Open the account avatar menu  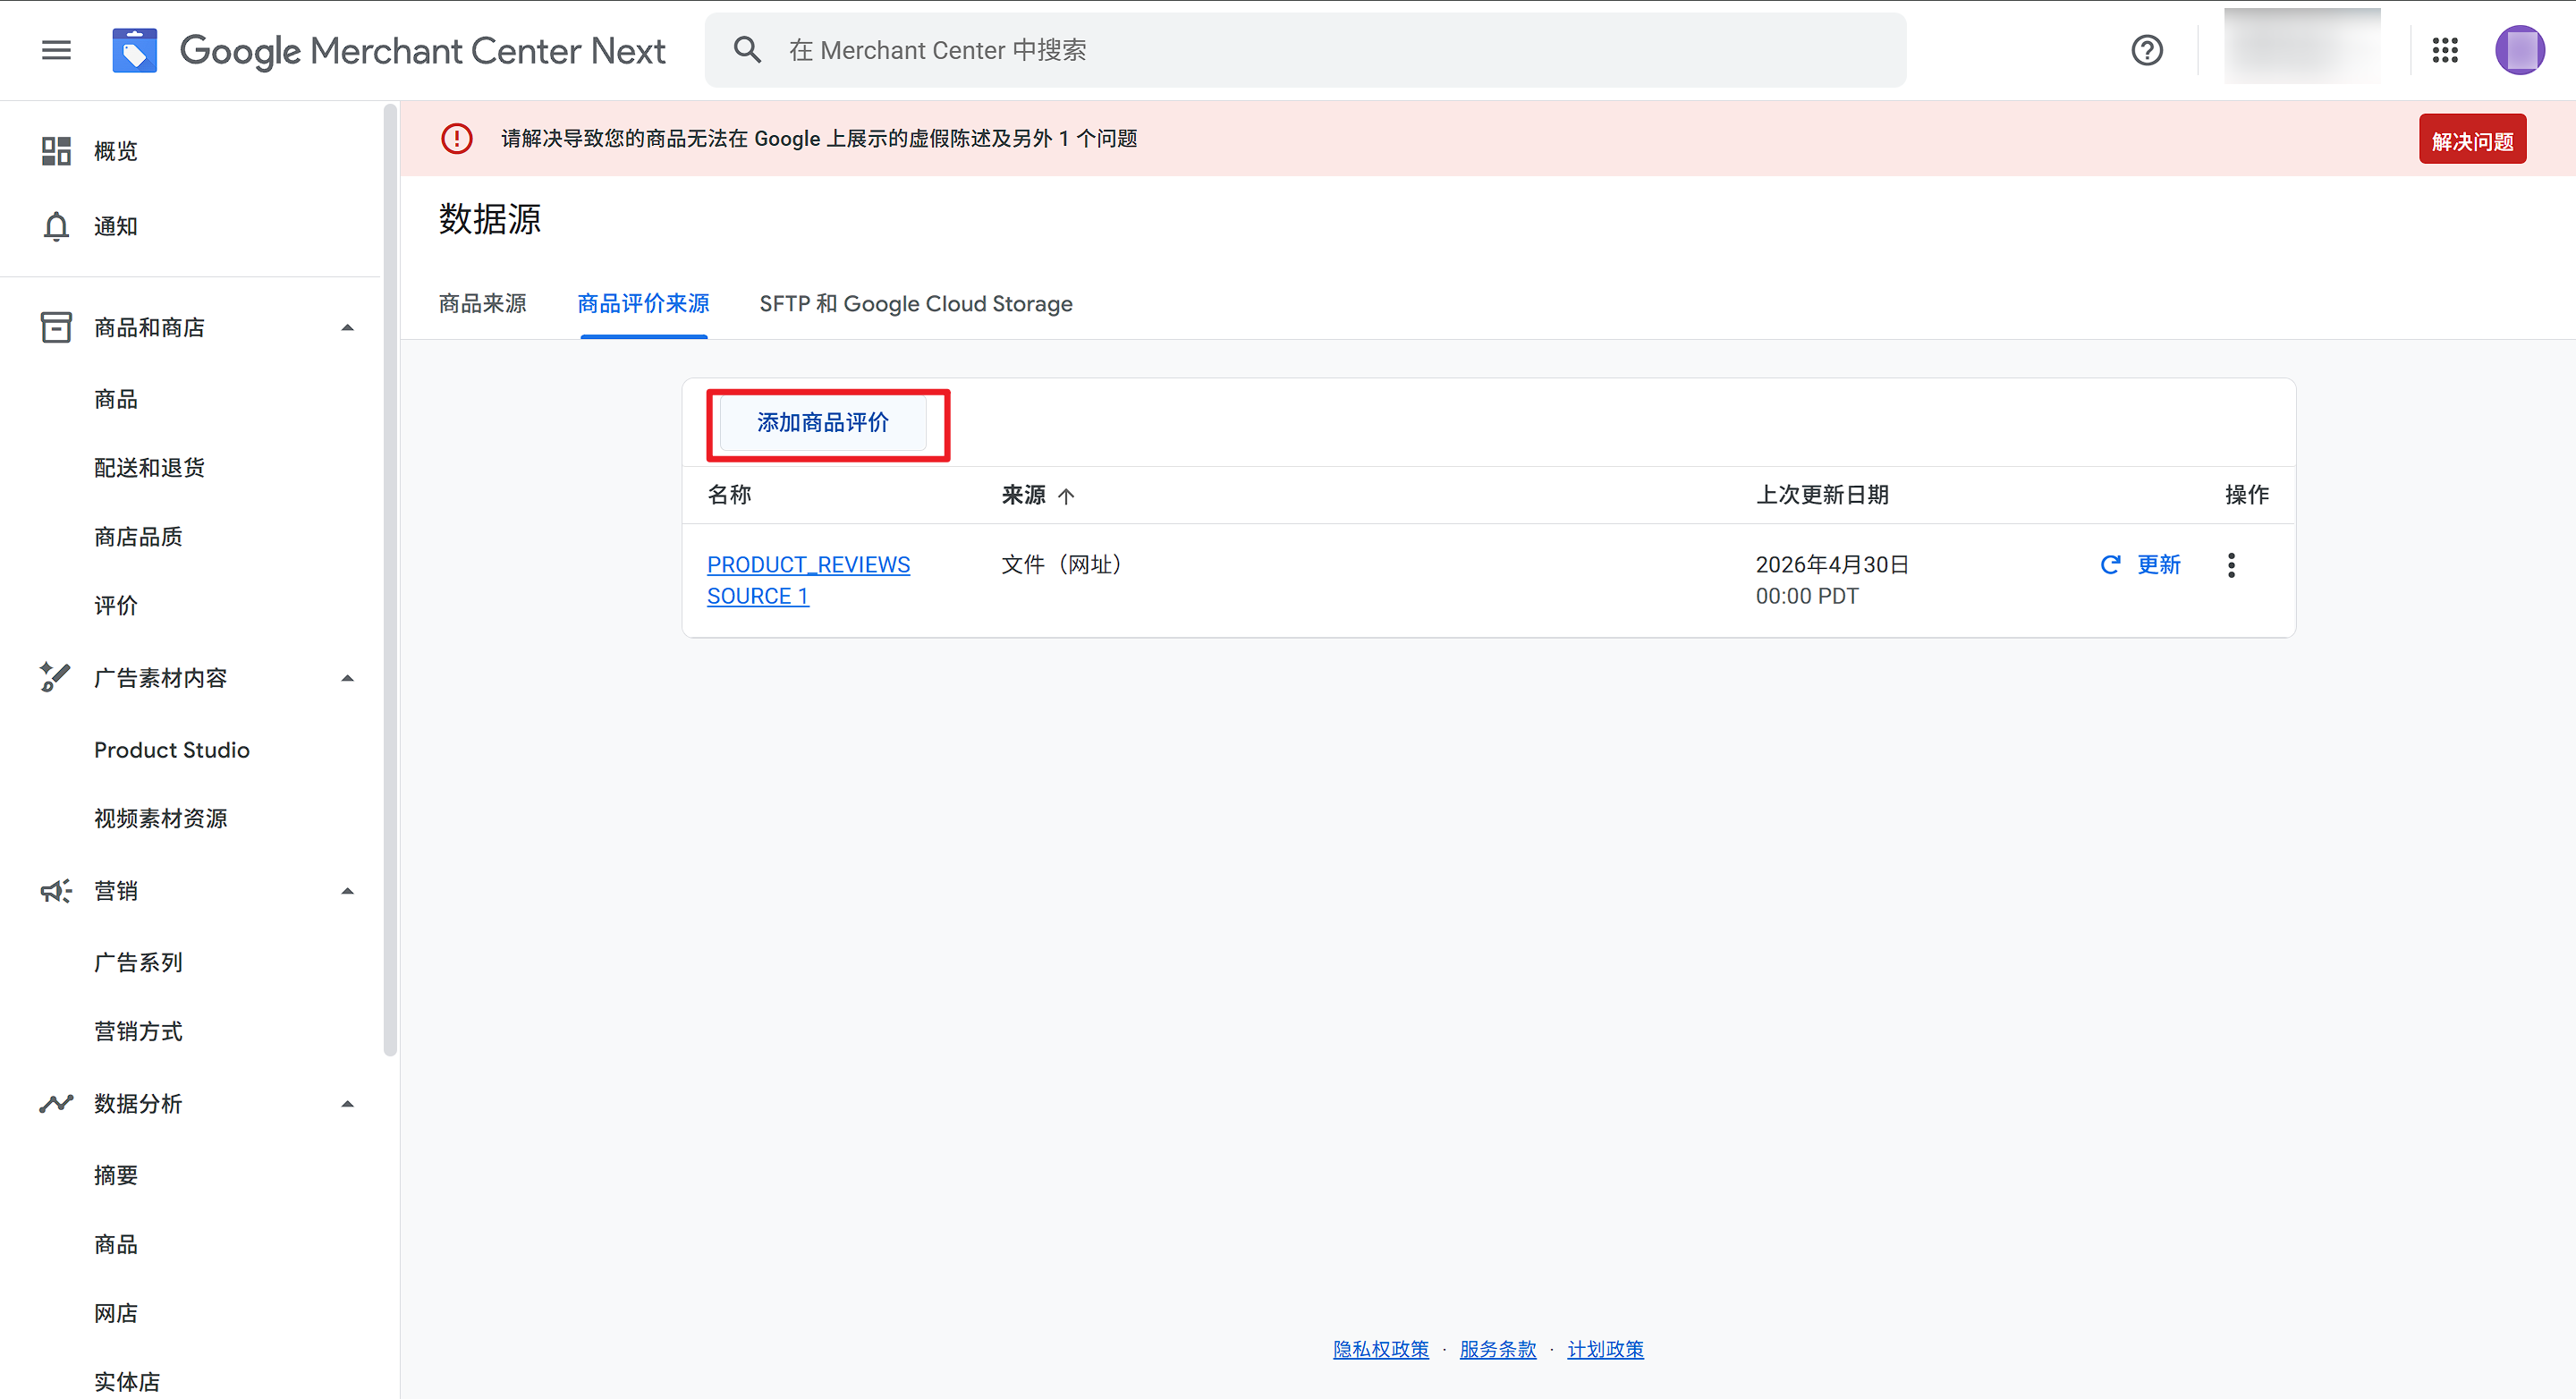tap(2519, 50)
